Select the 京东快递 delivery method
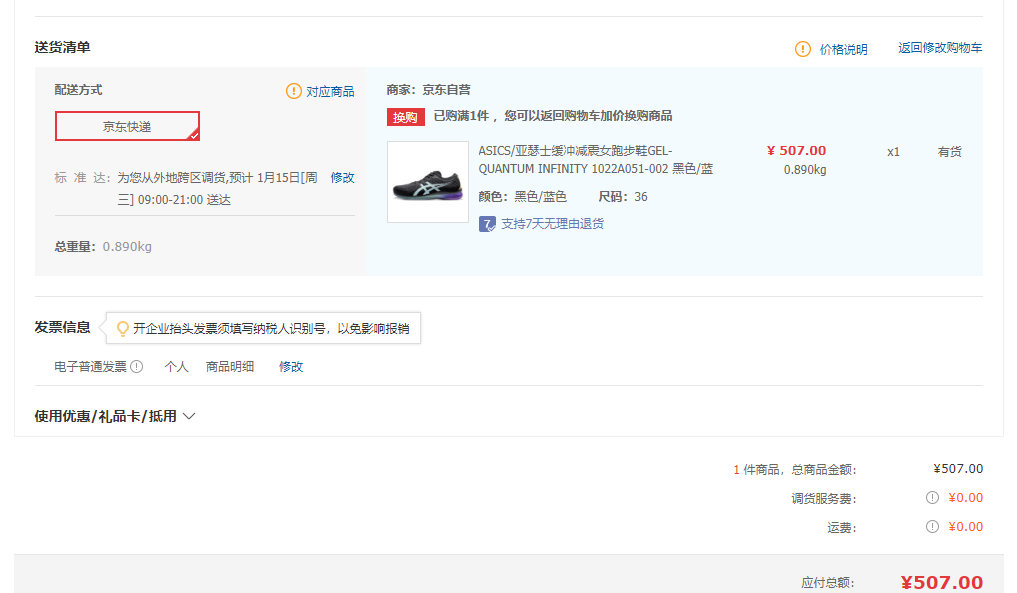The height and width of the screenshot is (593, 1017). click(127, 126)
